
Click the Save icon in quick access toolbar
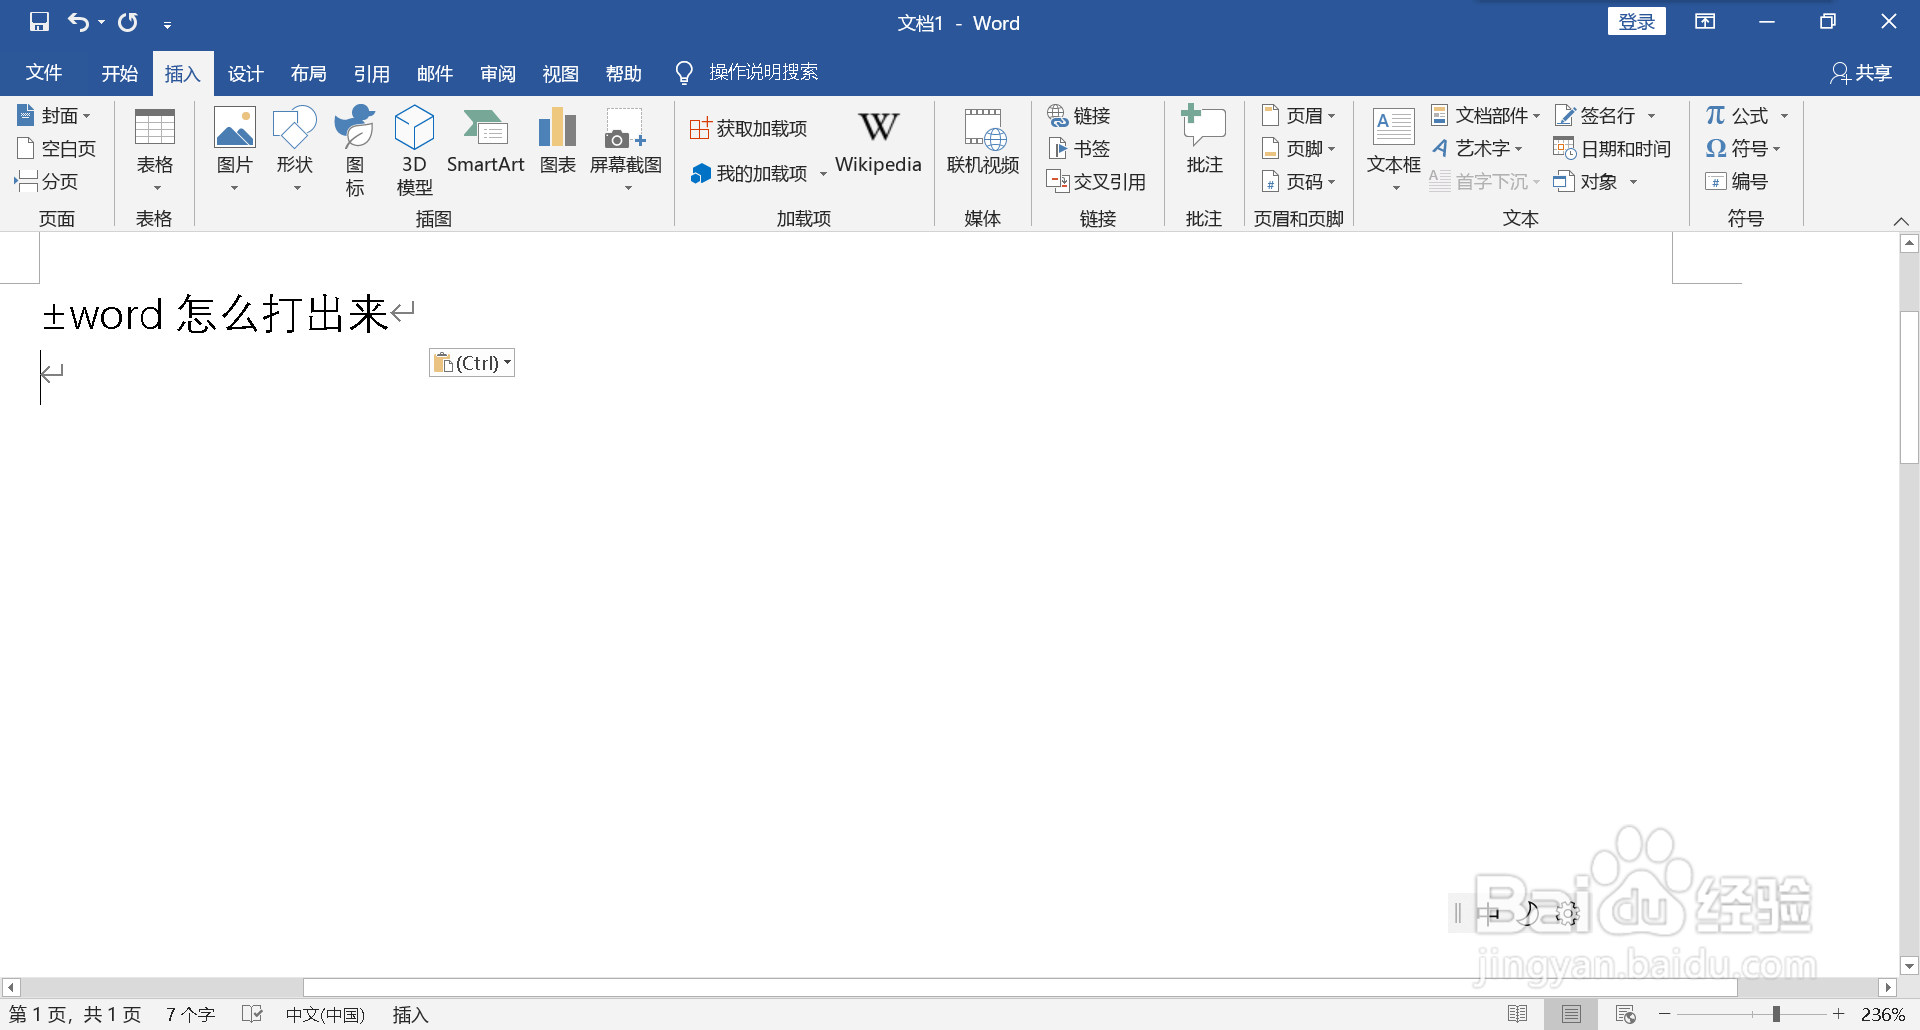click(39, 22)
